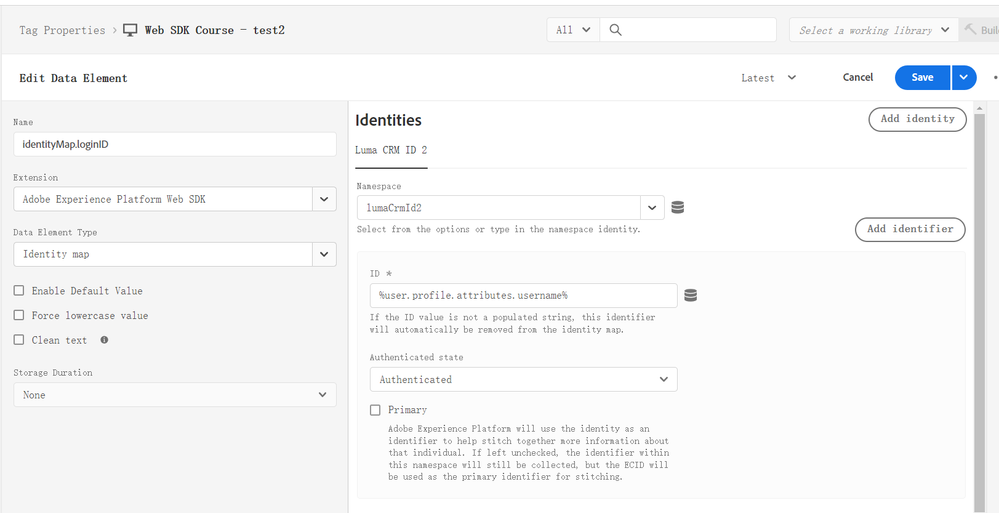Go to Tag Properties breadcrumb
The height and width of the screenshot is (513, 999).
coord(62,30)
